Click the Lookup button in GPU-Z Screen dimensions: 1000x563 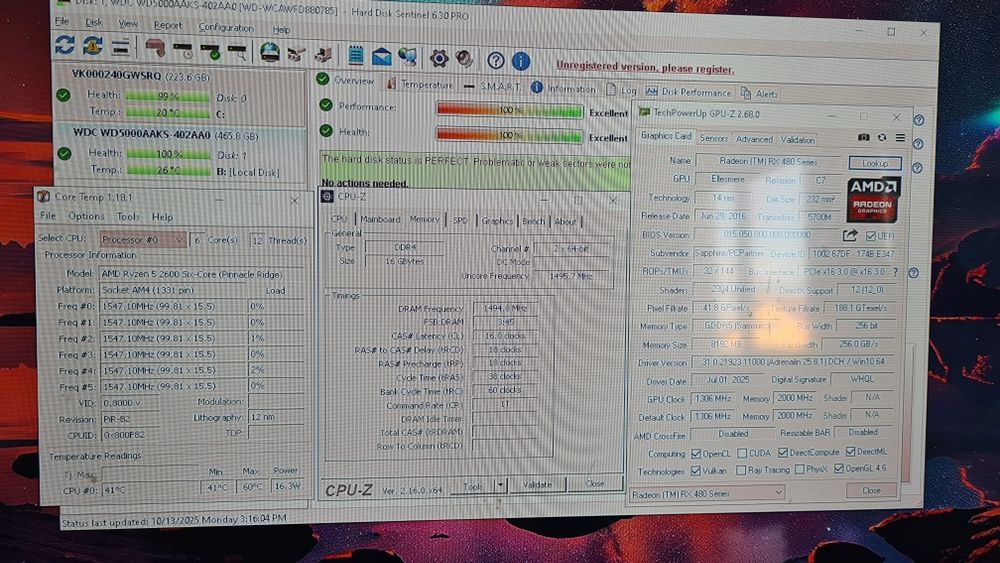tap(875, 163)
